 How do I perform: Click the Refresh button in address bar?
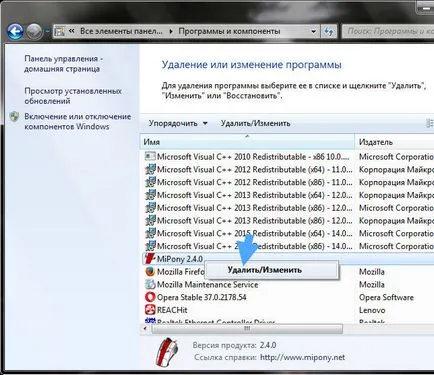point(329,32)
